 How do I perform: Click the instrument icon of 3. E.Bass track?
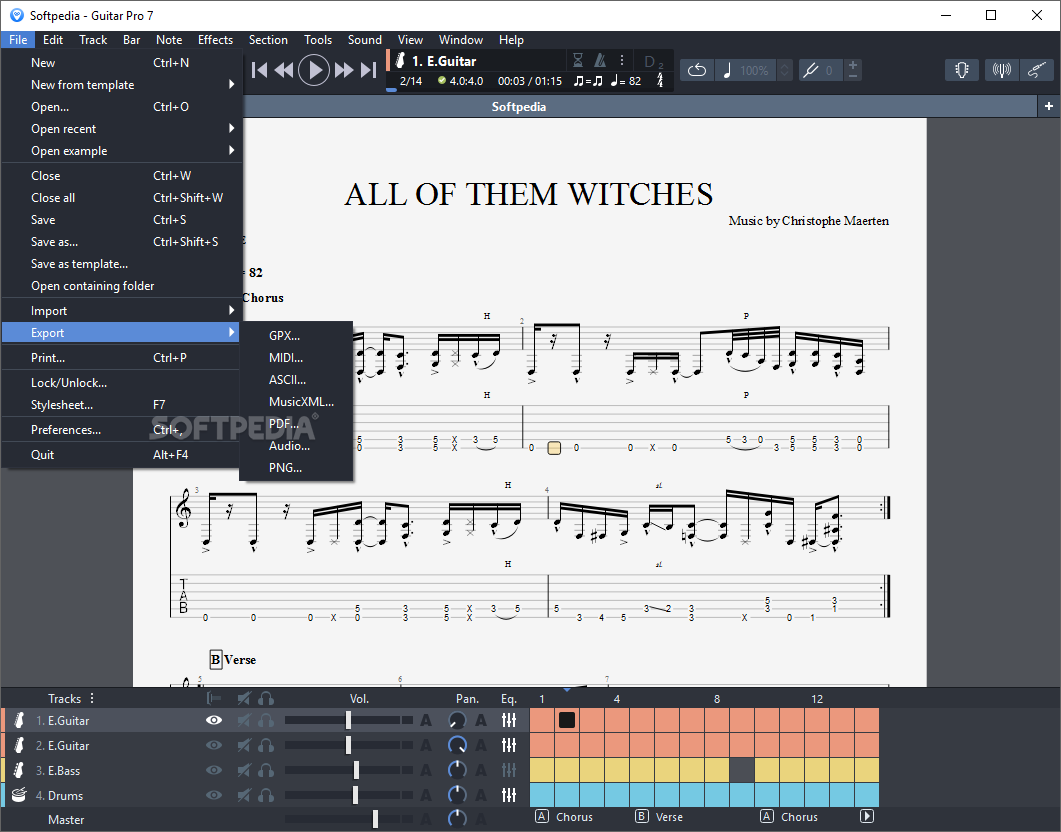tap(18, 770)
